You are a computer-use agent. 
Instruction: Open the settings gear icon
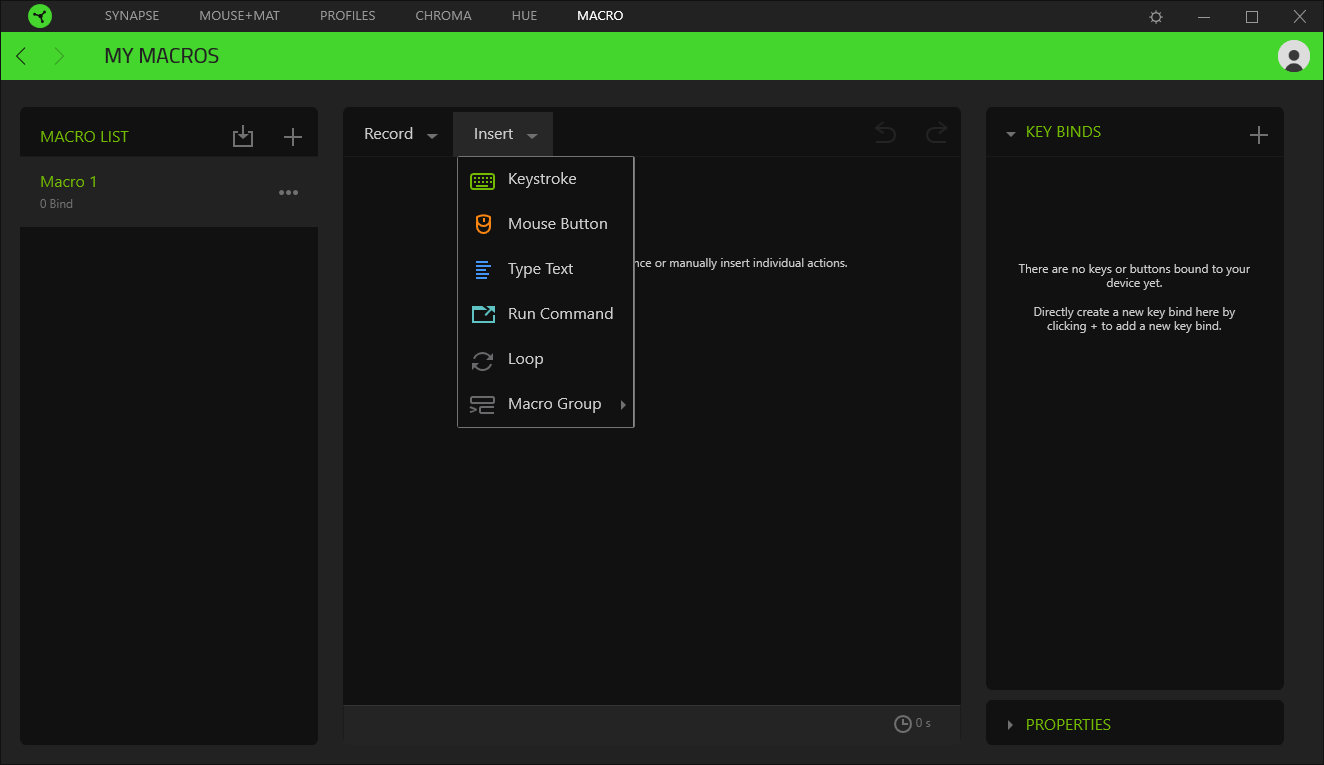click(1156, 17)
